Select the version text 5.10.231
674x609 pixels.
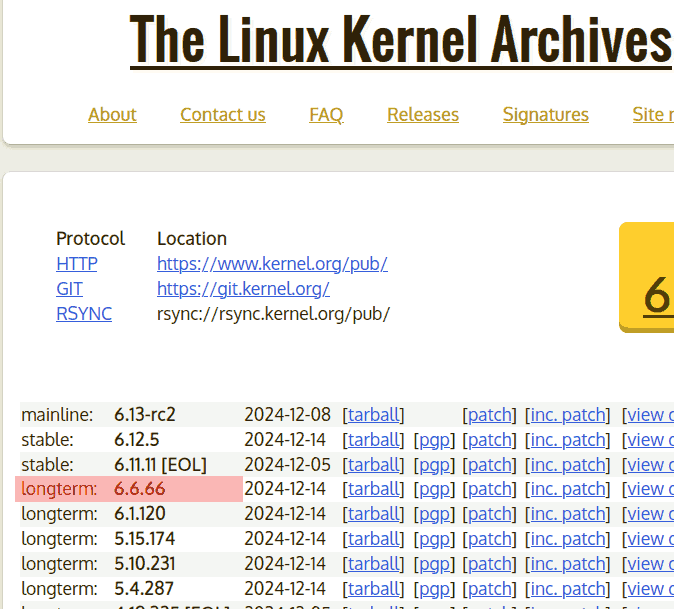(144, 563)
